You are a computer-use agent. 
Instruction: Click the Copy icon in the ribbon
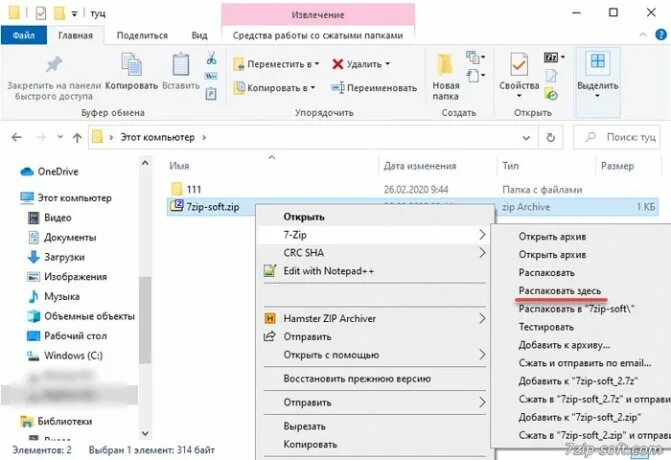click(x=131, y=65)
